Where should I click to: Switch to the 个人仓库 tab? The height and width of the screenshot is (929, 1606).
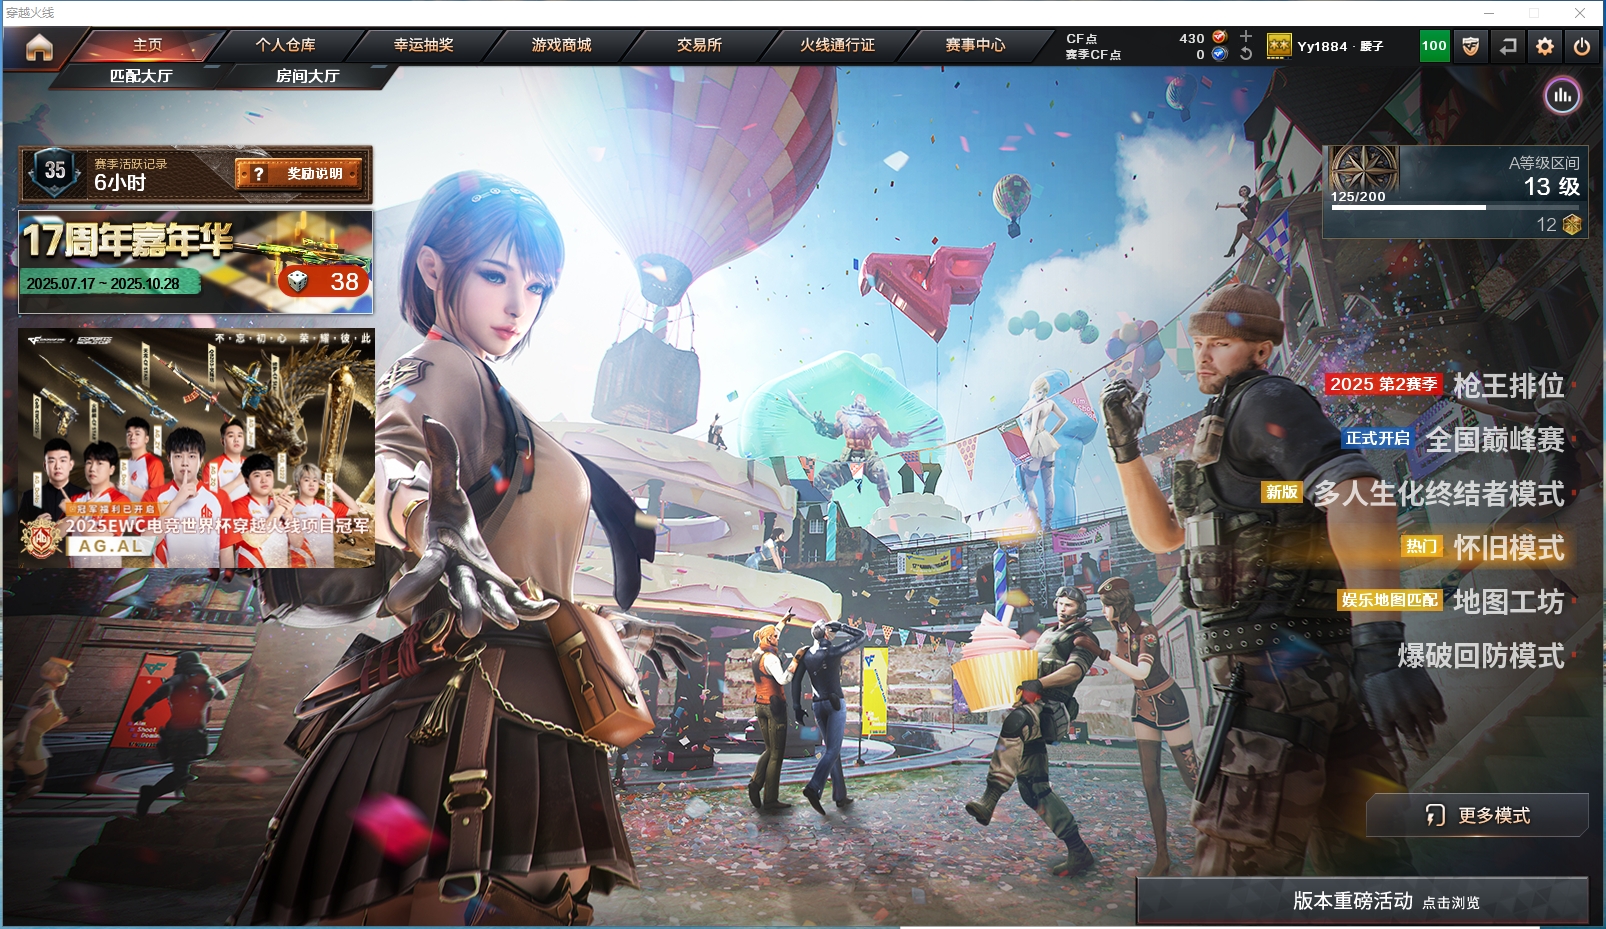tap(285, 45)
